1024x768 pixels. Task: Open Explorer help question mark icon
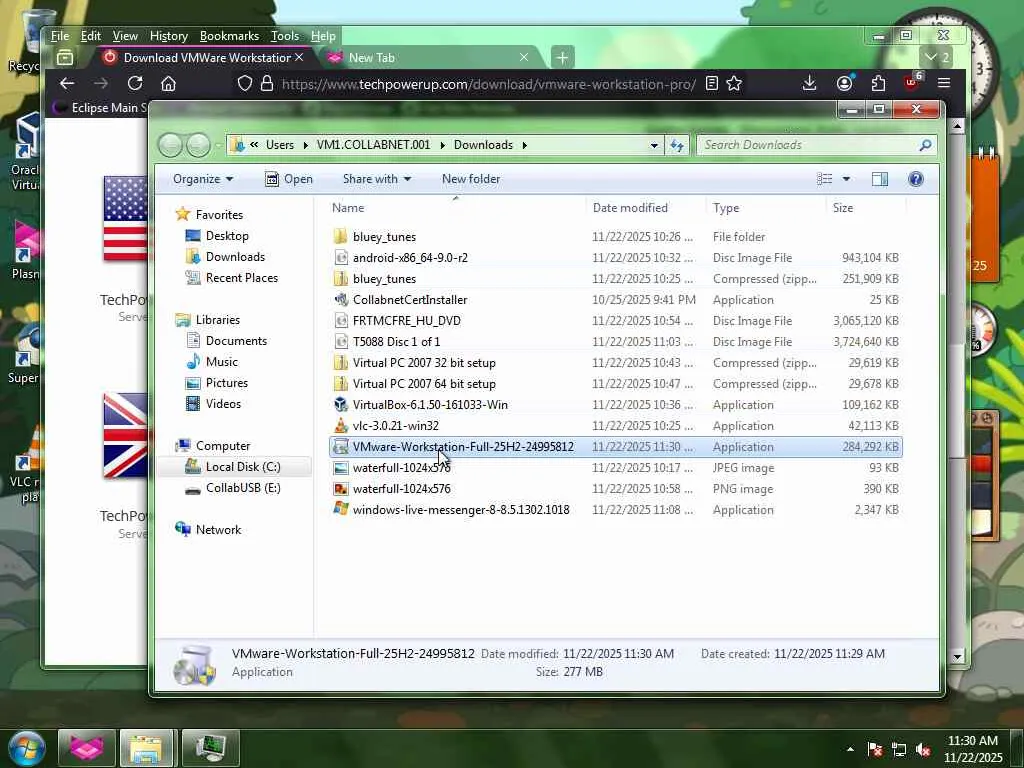click(x=916, y=179)
